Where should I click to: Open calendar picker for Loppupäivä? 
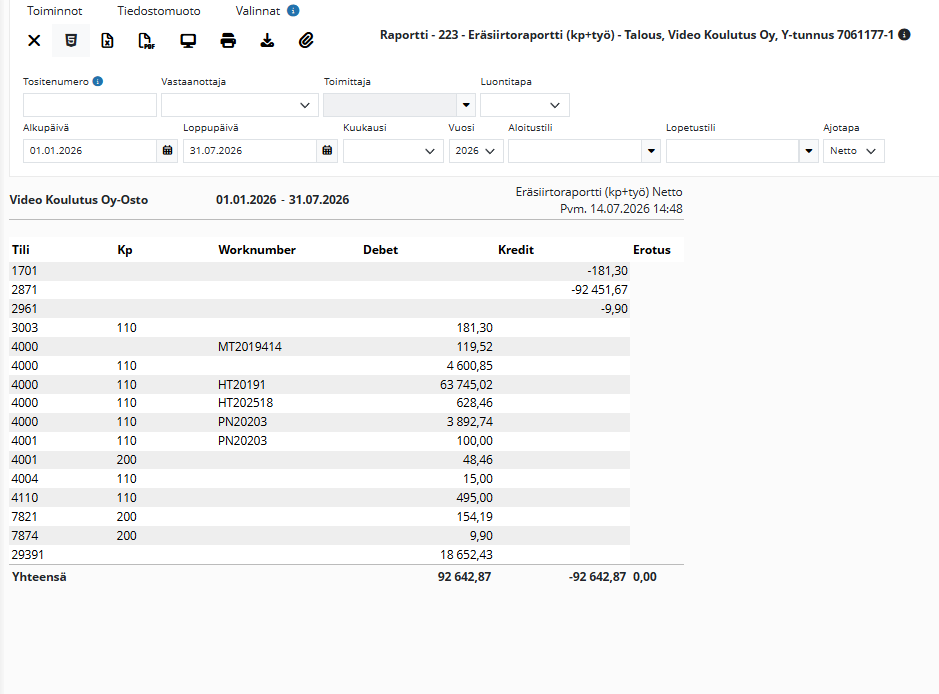pos(327,151)
